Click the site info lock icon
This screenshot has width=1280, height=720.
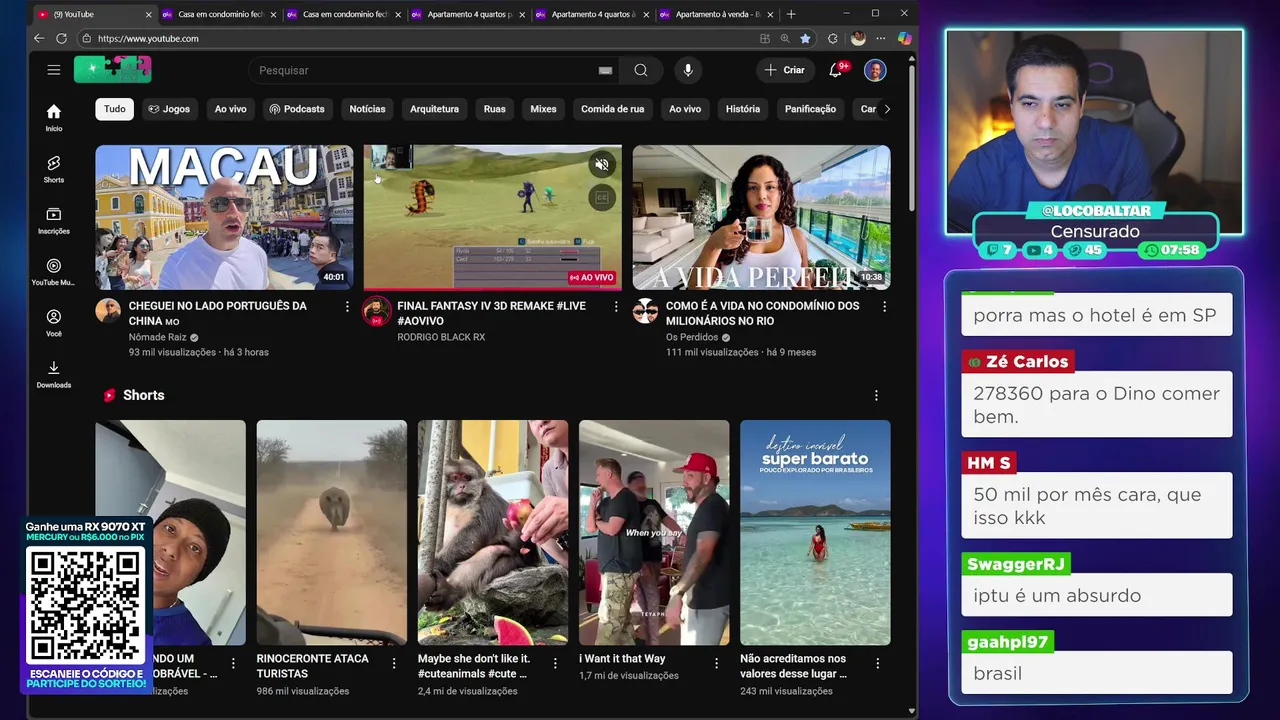point(87,38)
